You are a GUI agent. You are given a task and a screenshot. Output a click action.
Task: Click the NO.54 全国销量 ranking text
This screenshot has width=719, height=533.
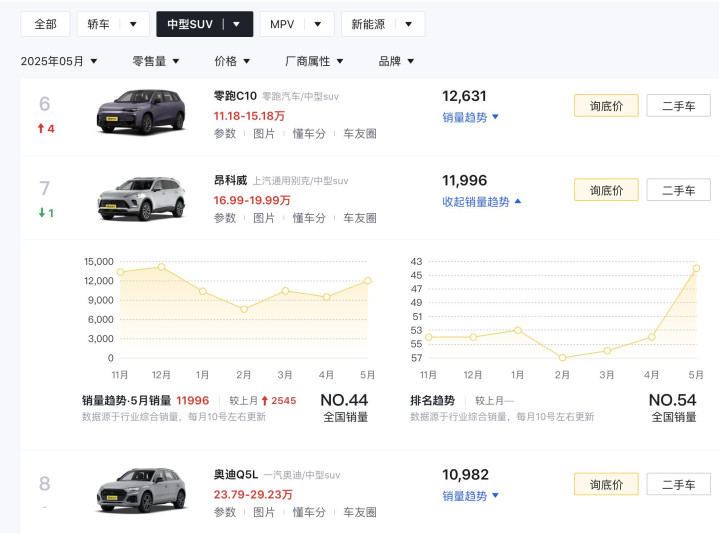coord(673,408)
